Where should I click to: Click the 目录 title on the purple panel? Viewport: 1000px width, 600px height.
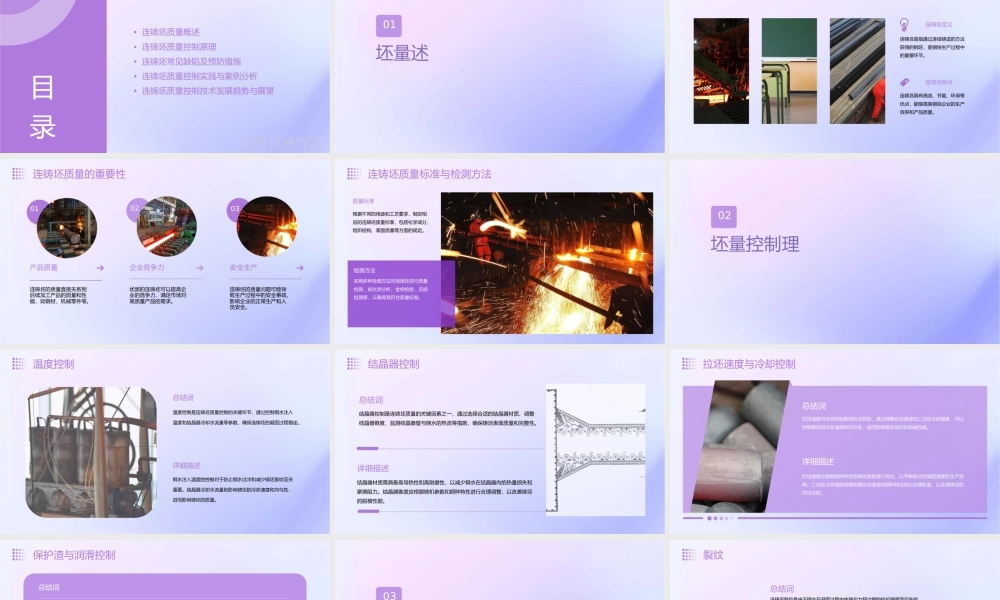[43, 106]
